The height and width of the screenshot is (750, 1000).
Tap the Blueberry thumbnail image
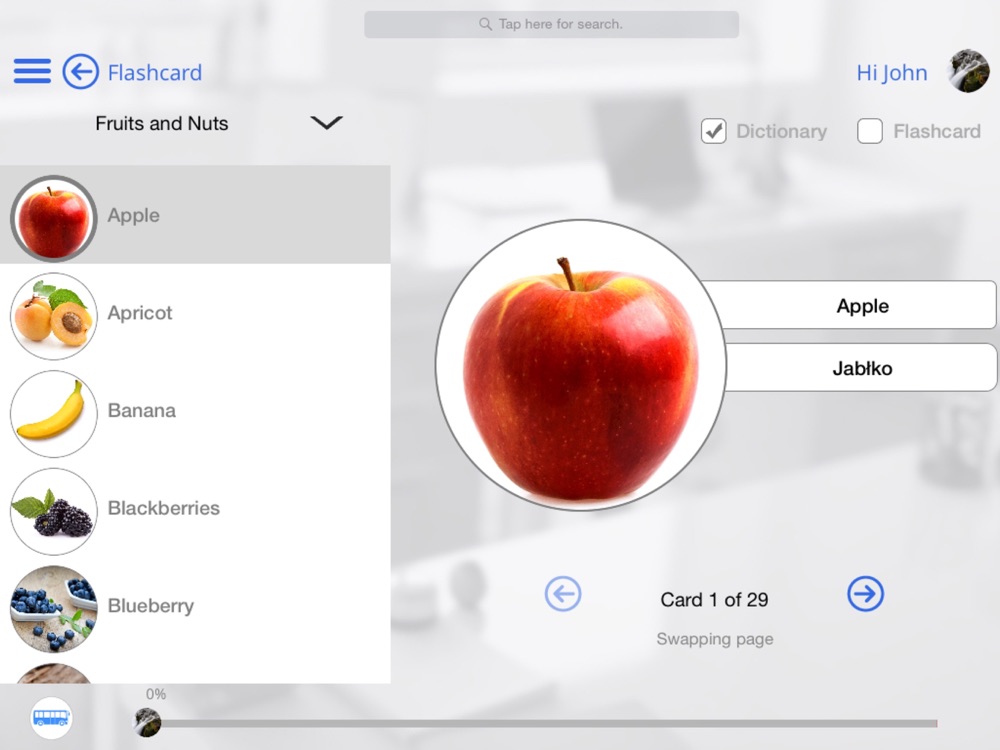point(54,608)
